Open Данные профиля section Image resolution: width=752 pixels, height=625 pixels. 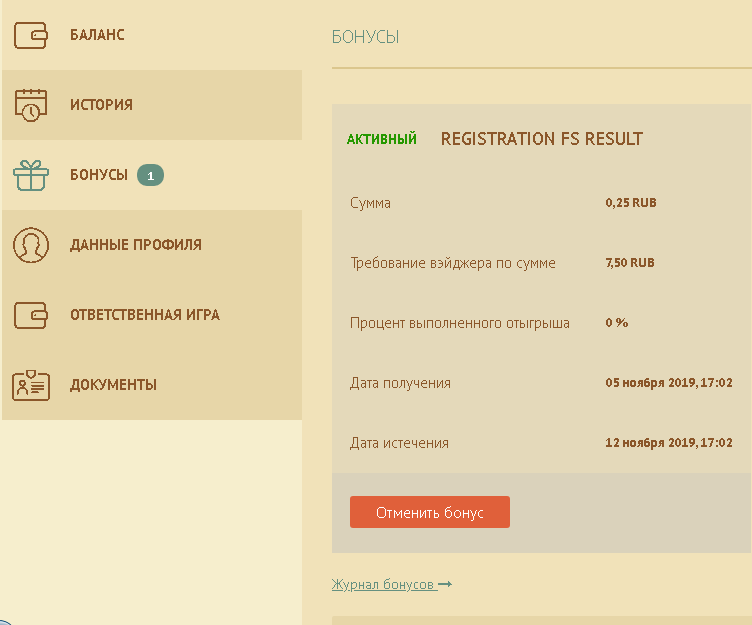136,245
